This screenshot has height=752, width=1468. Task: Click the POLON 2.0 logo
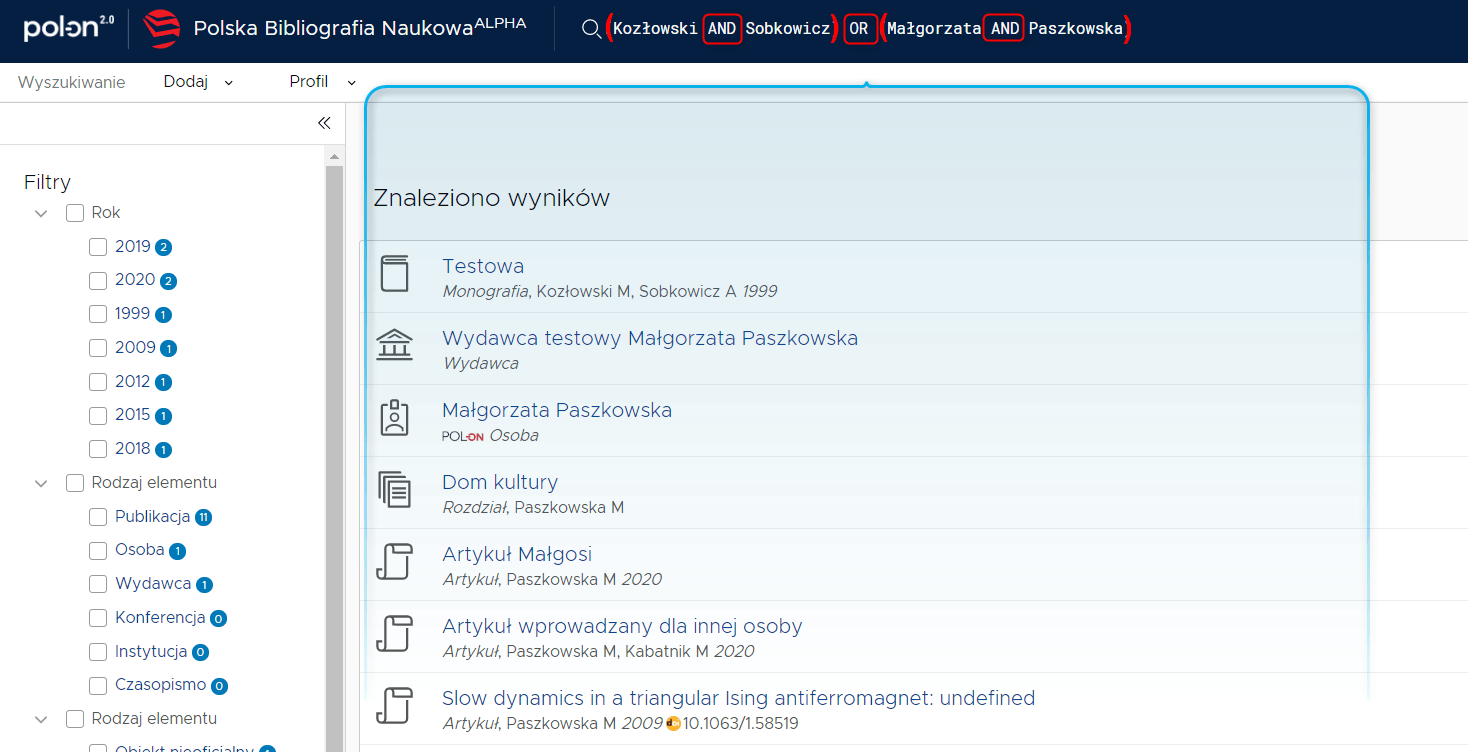click(x=62, y=28)
